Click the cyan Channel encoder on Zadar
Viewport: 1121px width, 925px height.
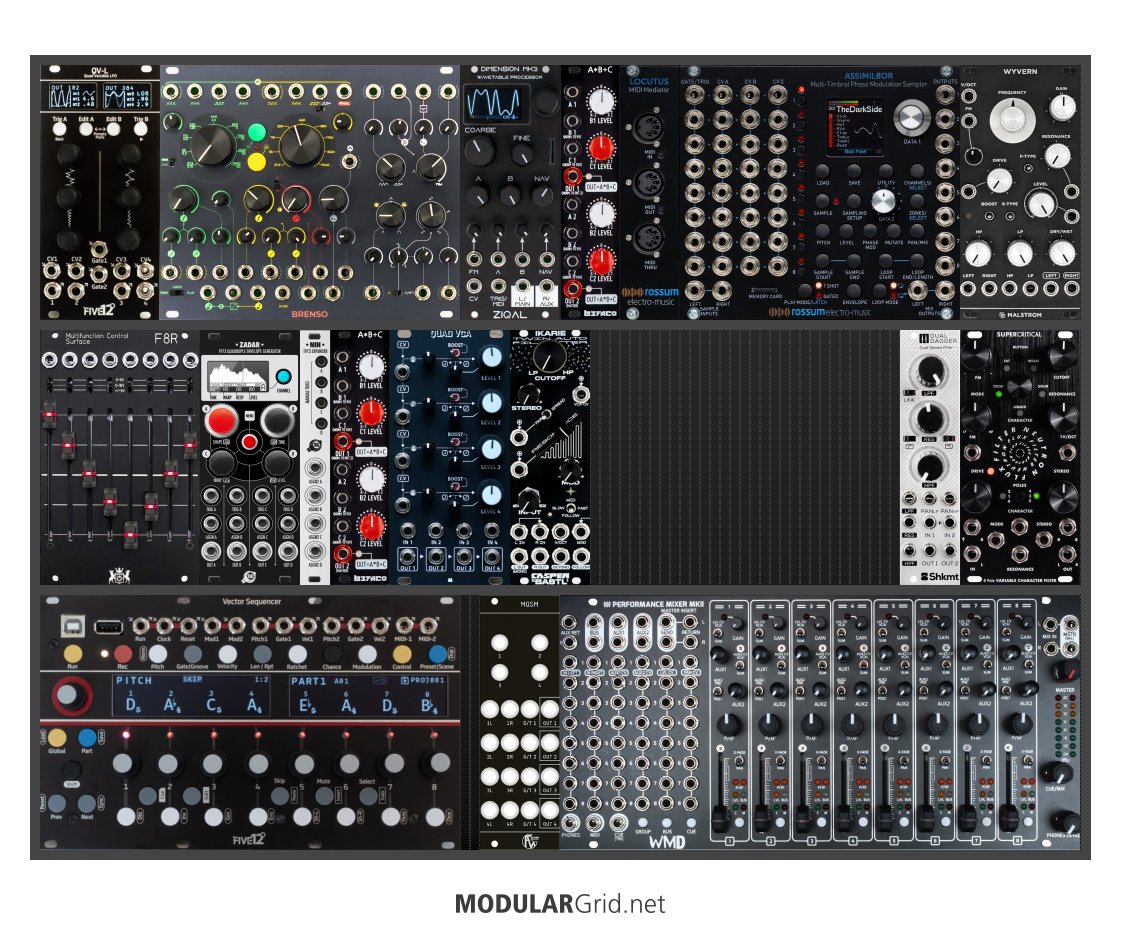click(284, 377)
